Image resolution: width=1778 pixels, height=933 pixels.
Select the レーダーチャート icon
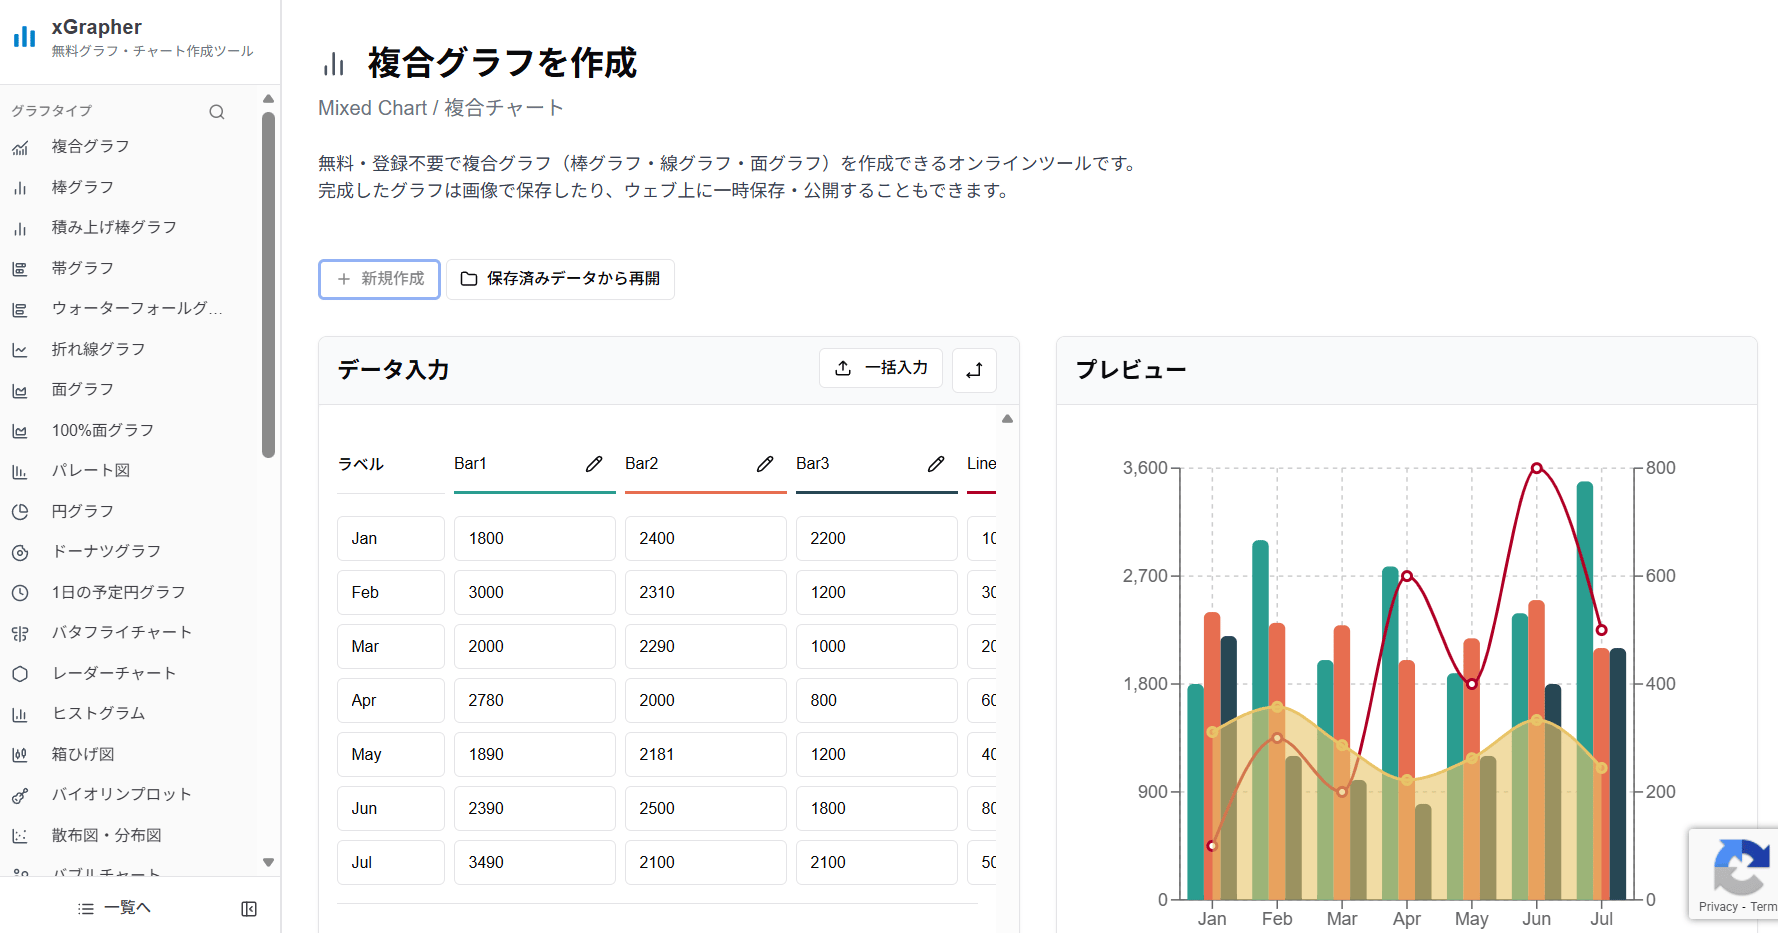click(21, 673)
